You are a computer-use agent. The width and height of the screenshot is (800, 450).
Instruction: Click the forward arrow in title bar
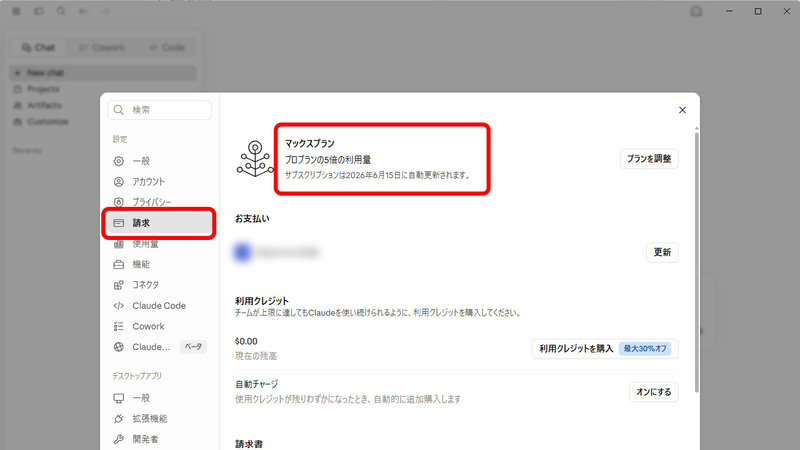click(x=106, y=11)
